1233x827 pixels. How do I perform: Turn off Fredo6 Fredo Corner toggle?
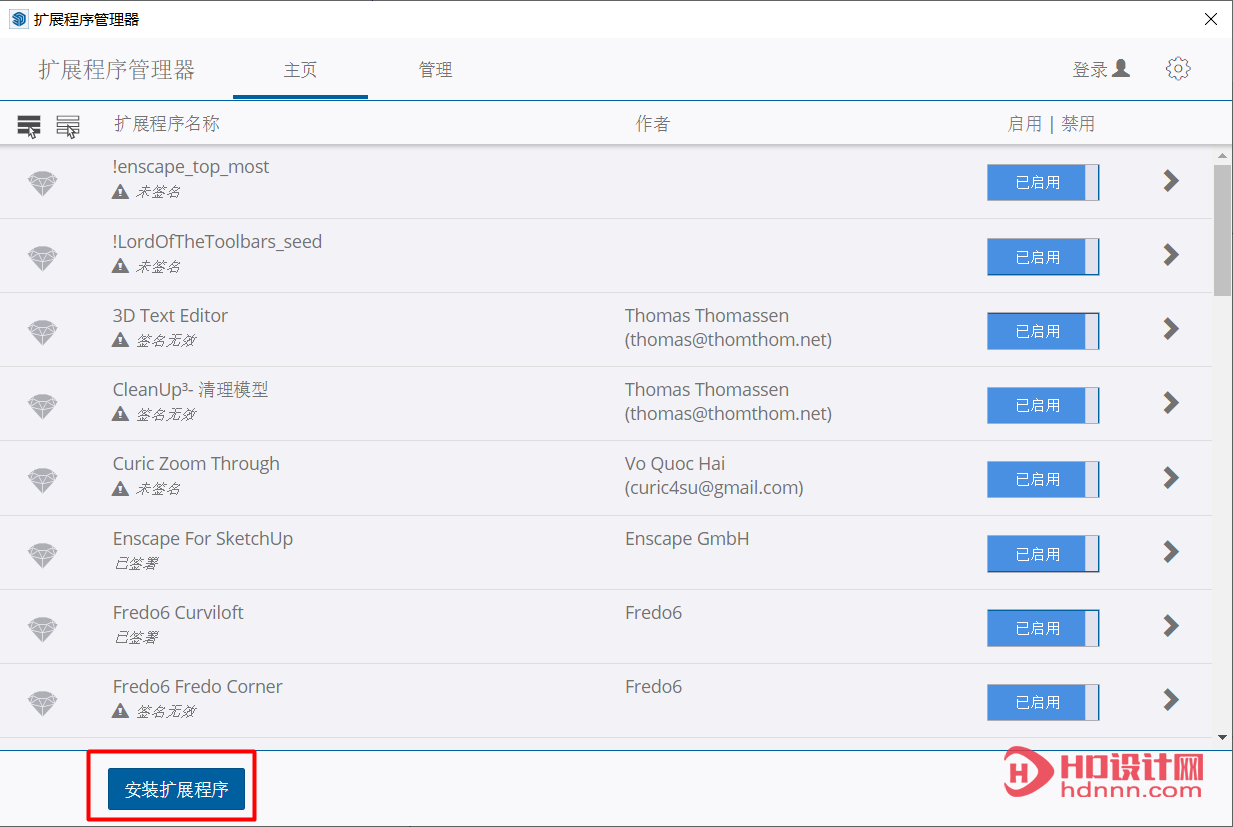coord(1043,702)
